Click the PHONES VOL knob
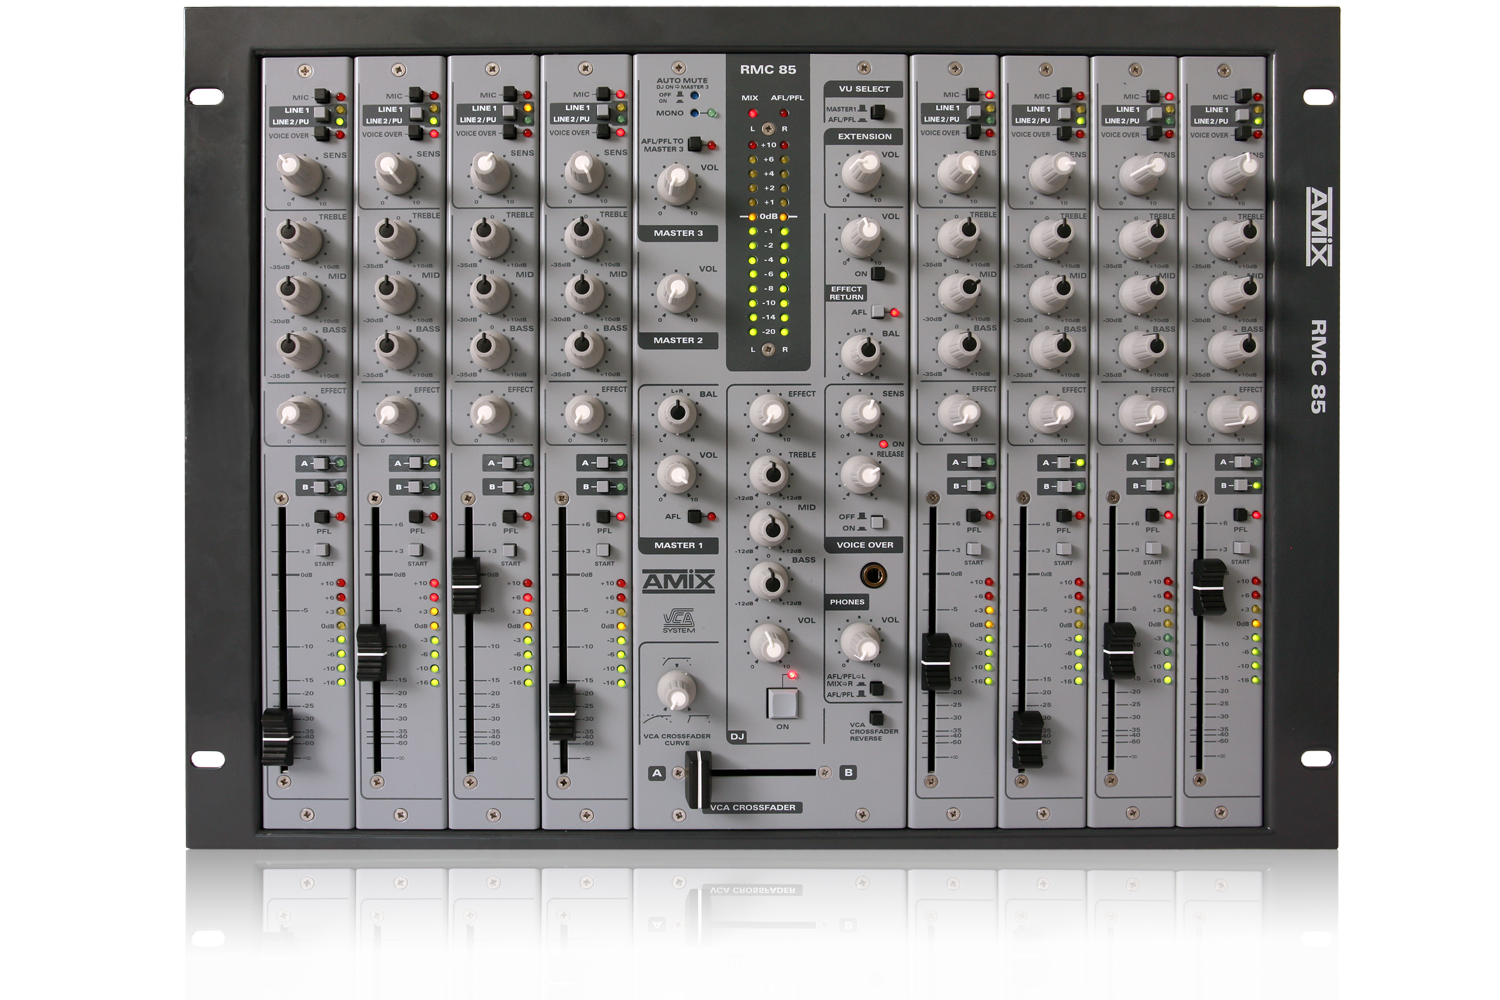 pyautogui.click(x=860, y=643)
